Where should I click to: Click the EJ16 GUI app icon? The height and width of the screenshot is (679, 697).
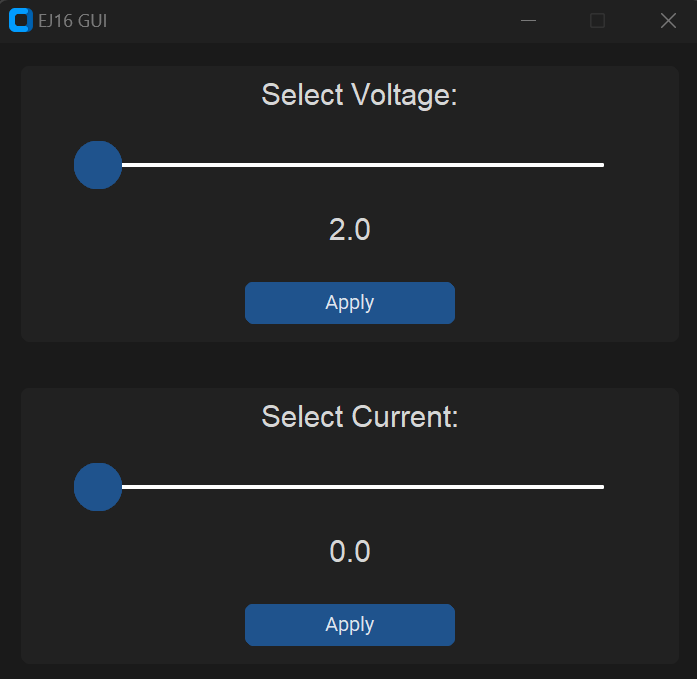coord(20,20)
